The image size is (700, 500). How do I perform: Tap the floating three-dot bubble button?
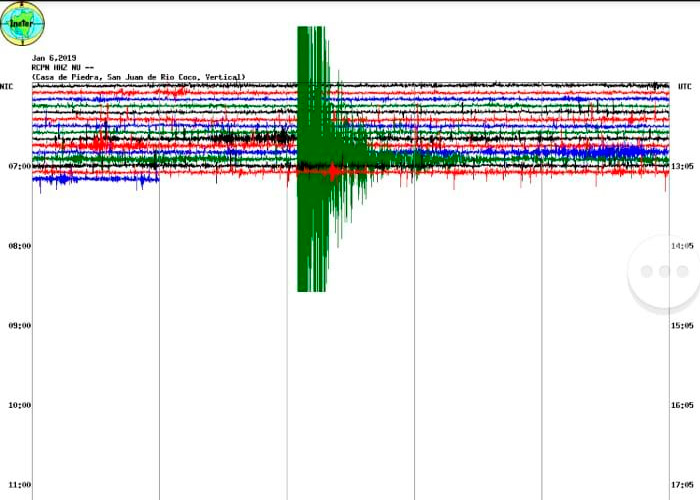click(662, 271)
